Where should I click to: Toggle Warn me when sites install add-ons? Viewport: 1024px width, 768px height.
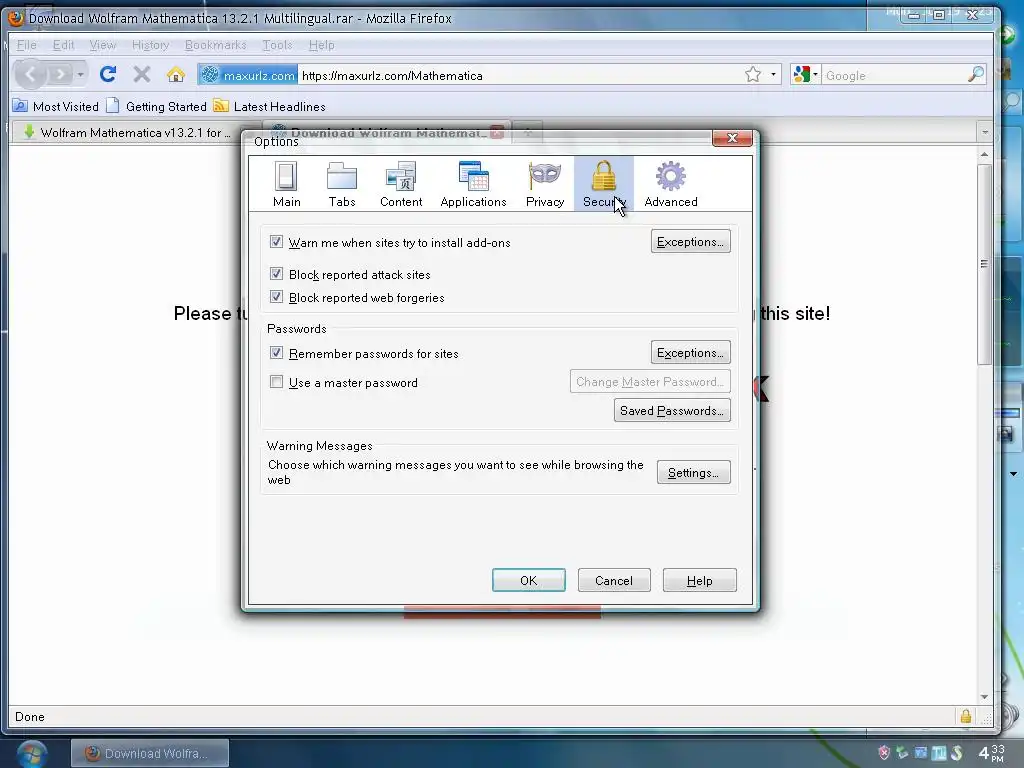point(276,242)
